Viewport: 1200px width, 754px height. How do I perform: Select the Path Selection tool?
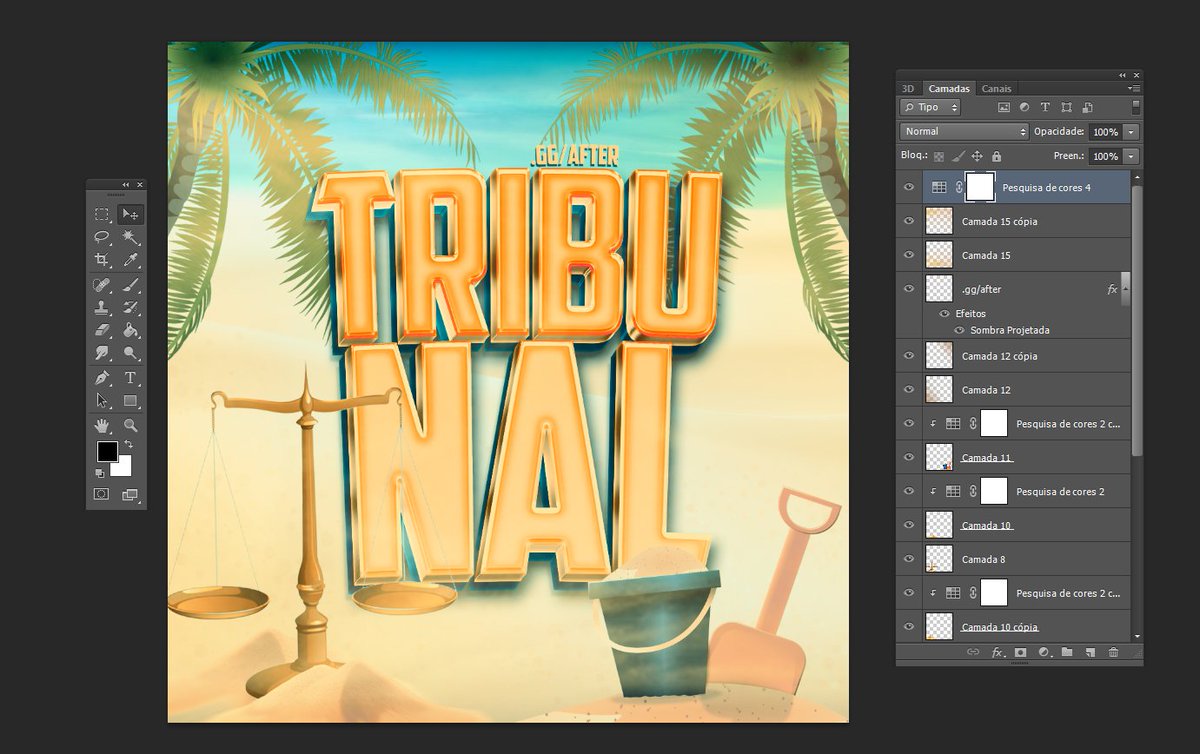coord(102,400)
